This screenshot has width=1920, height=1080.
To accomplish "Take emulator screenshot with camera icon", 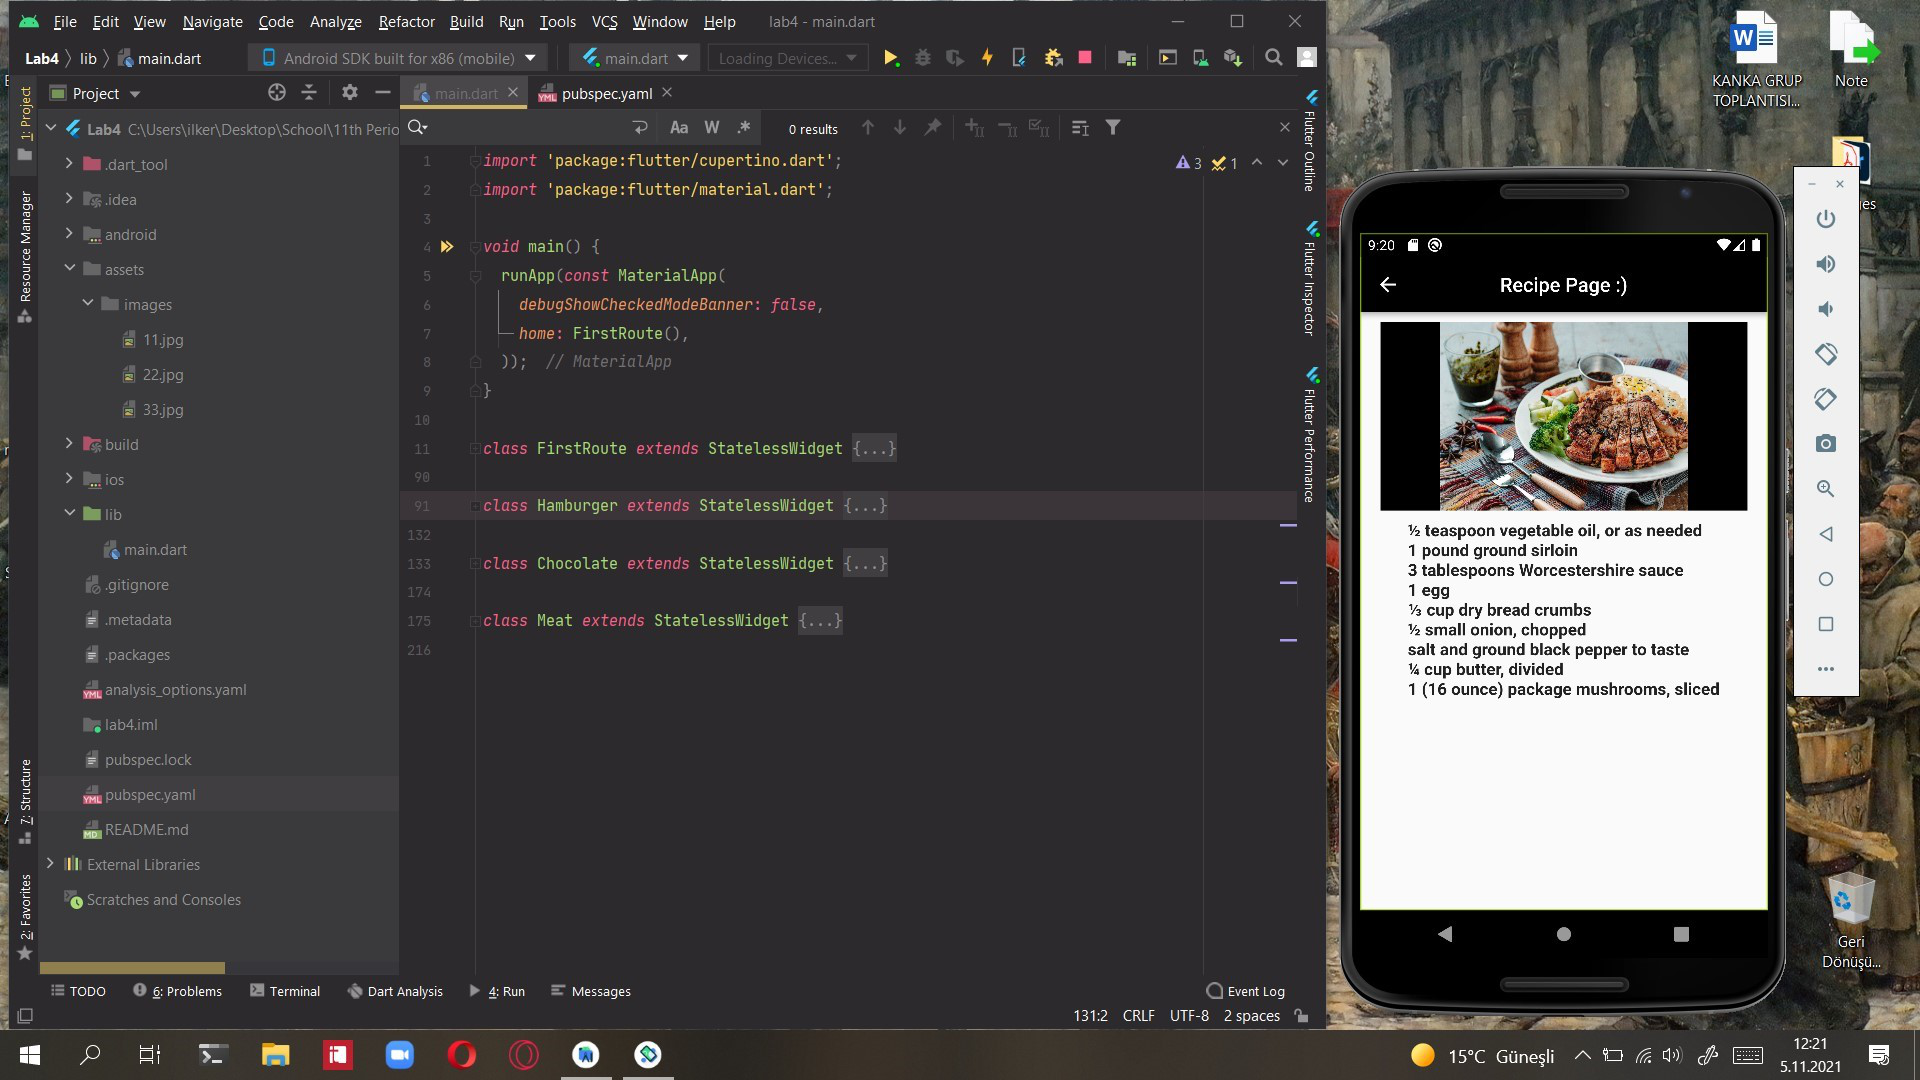I will point(1825,444).
